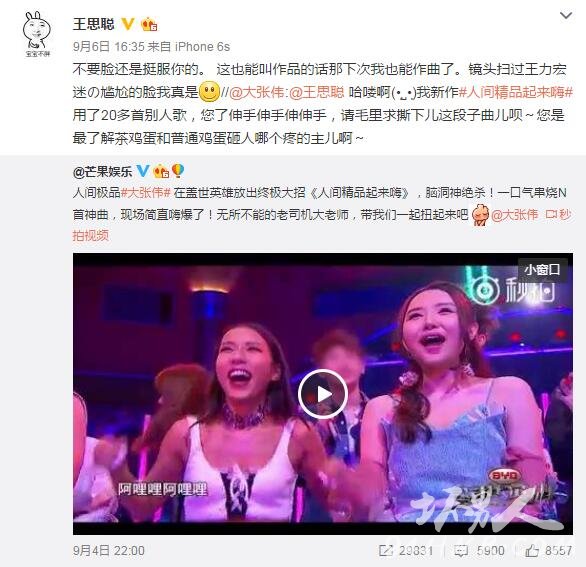
Task: Click the balloon badge icon beside 芒果娱乐
Action: pos(178,171)
